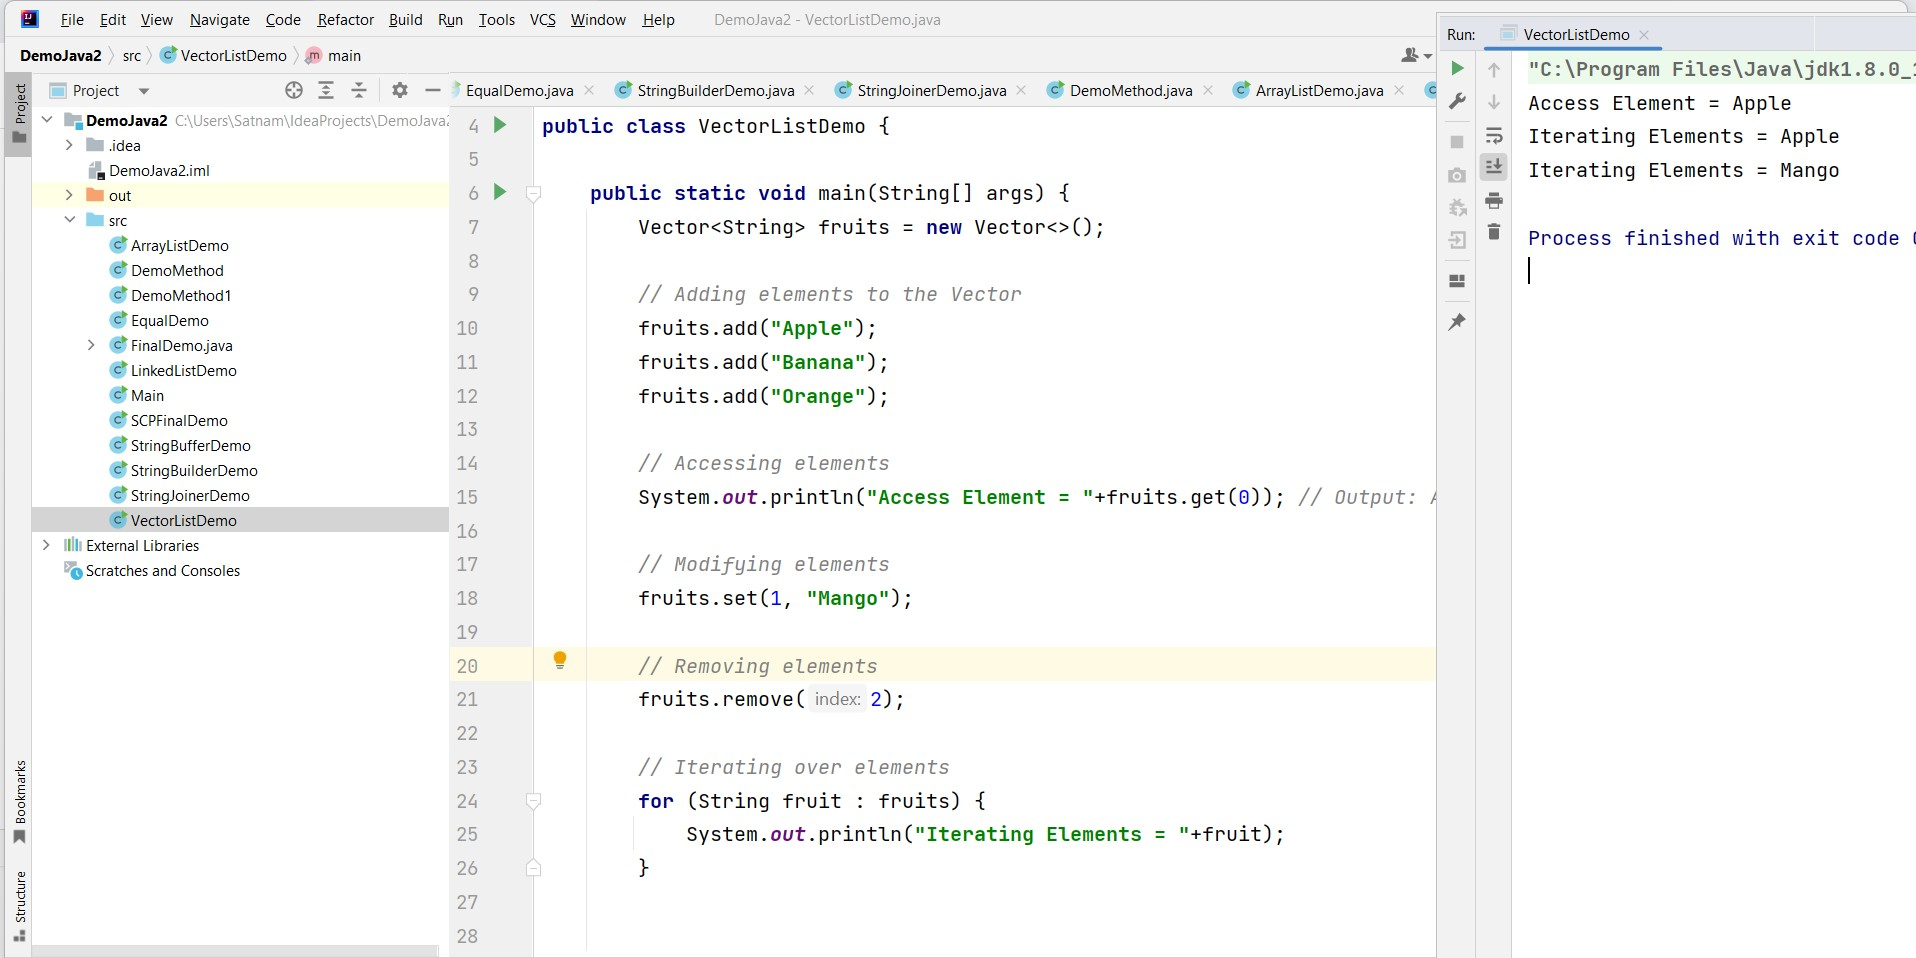
Task: Click the Stop process square icon
Action: point(1457,142)
